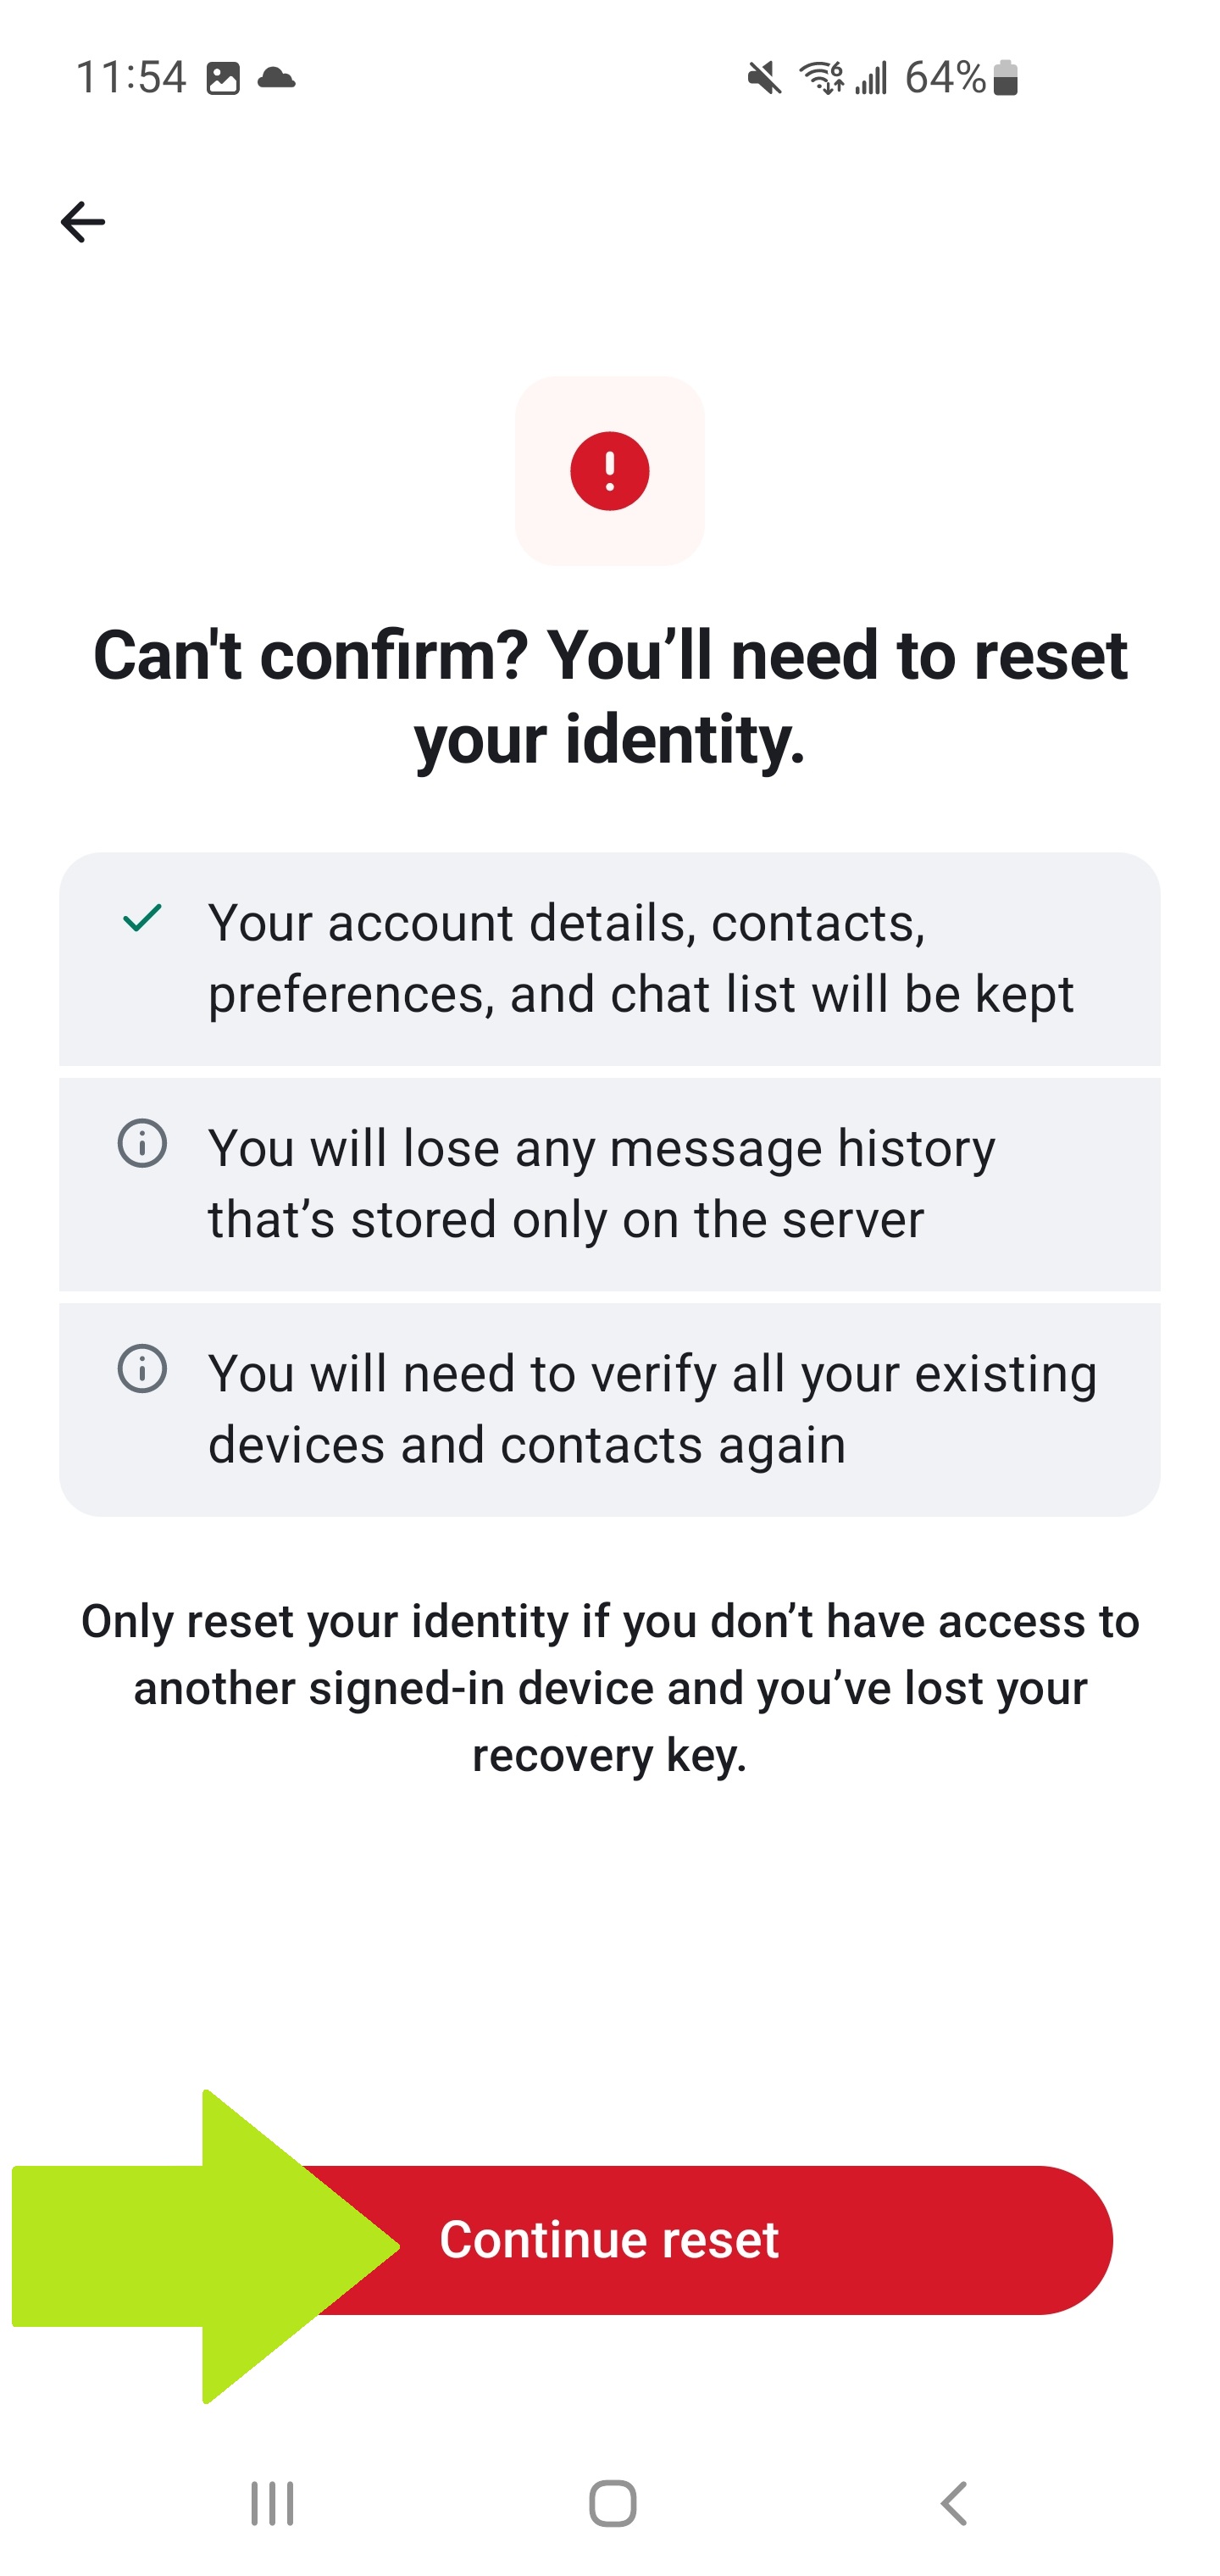Select the verify existing devices warning row

click(x=610, y=1407)
